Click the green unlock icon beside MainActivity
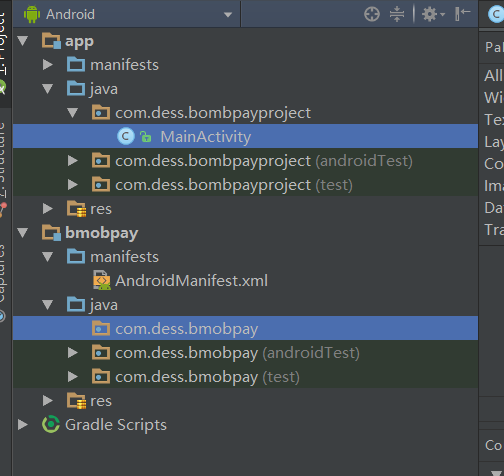The width and height of the screenshot is (504, 476). pos(145,137)
